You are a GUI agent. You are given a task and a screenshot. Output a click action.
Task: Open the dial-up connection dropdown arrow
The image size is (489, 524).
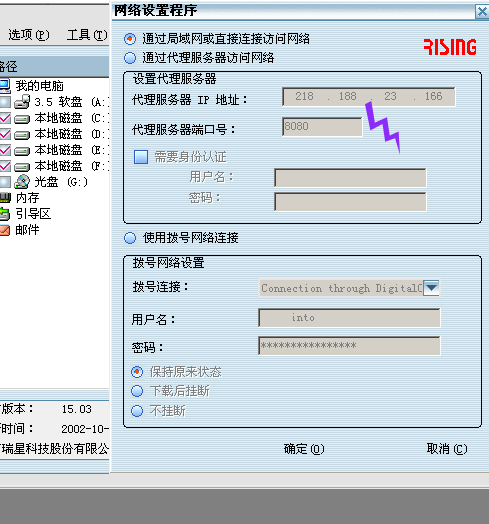click(431, 288)
